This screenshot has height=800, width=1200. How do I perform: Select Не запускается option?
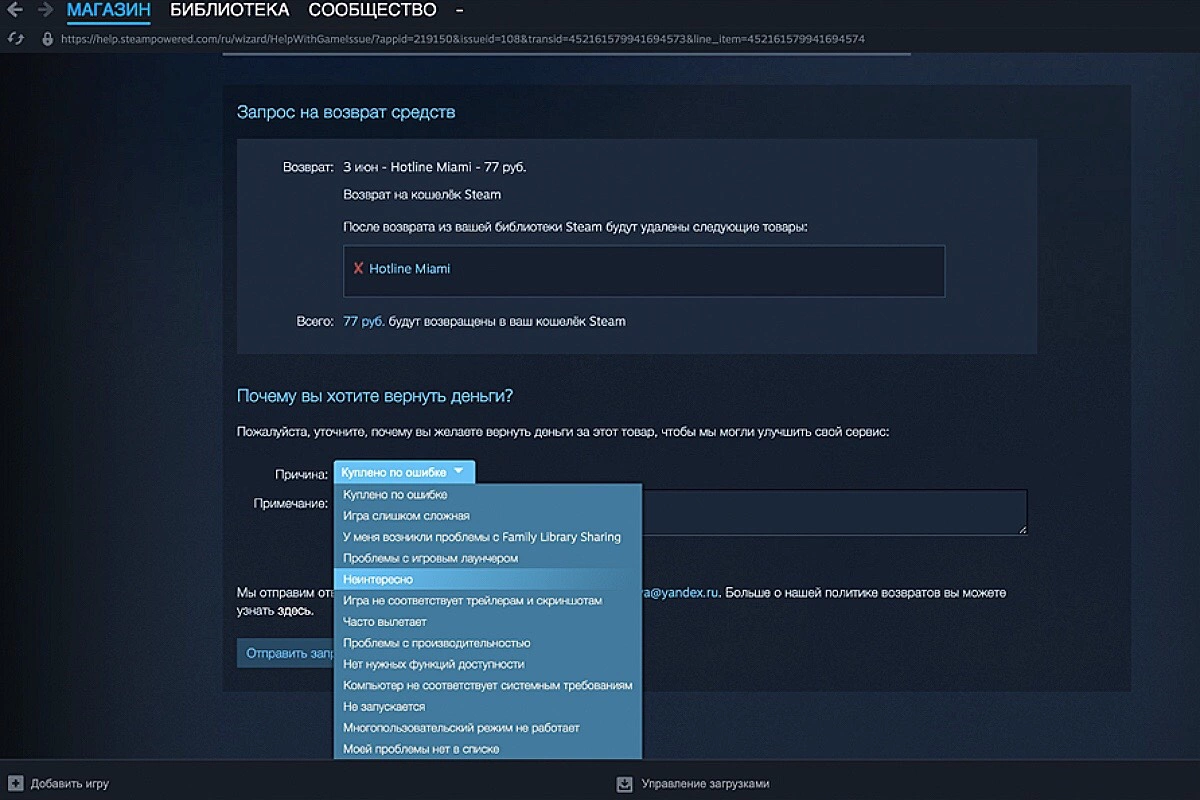[x=487, y=706]
